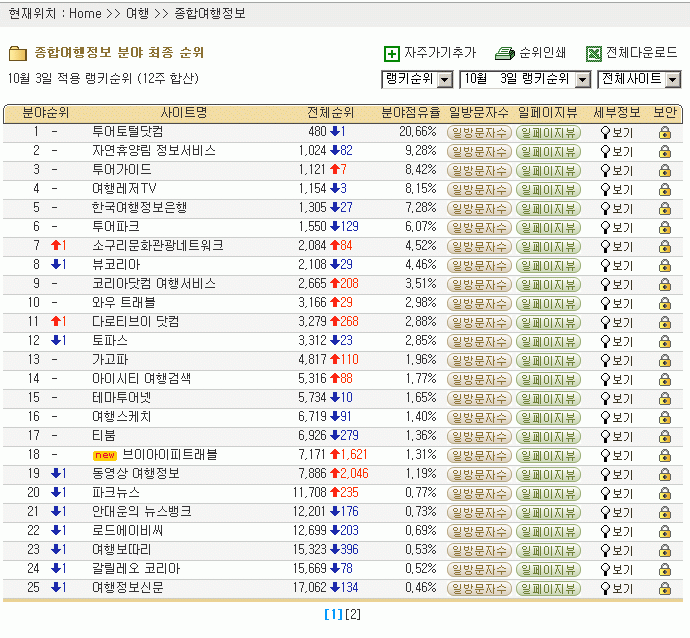Open the 뷰코리아 site name

[x=116, y=264]
